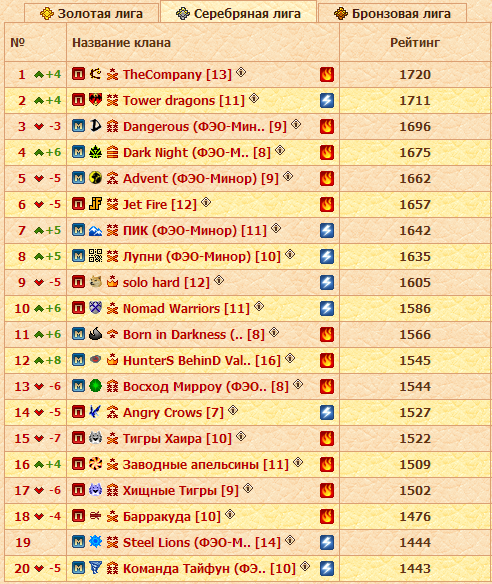The image size is (492, 584).
Task: Select the Серебряная лига tab
Action: tap(238, 13)
